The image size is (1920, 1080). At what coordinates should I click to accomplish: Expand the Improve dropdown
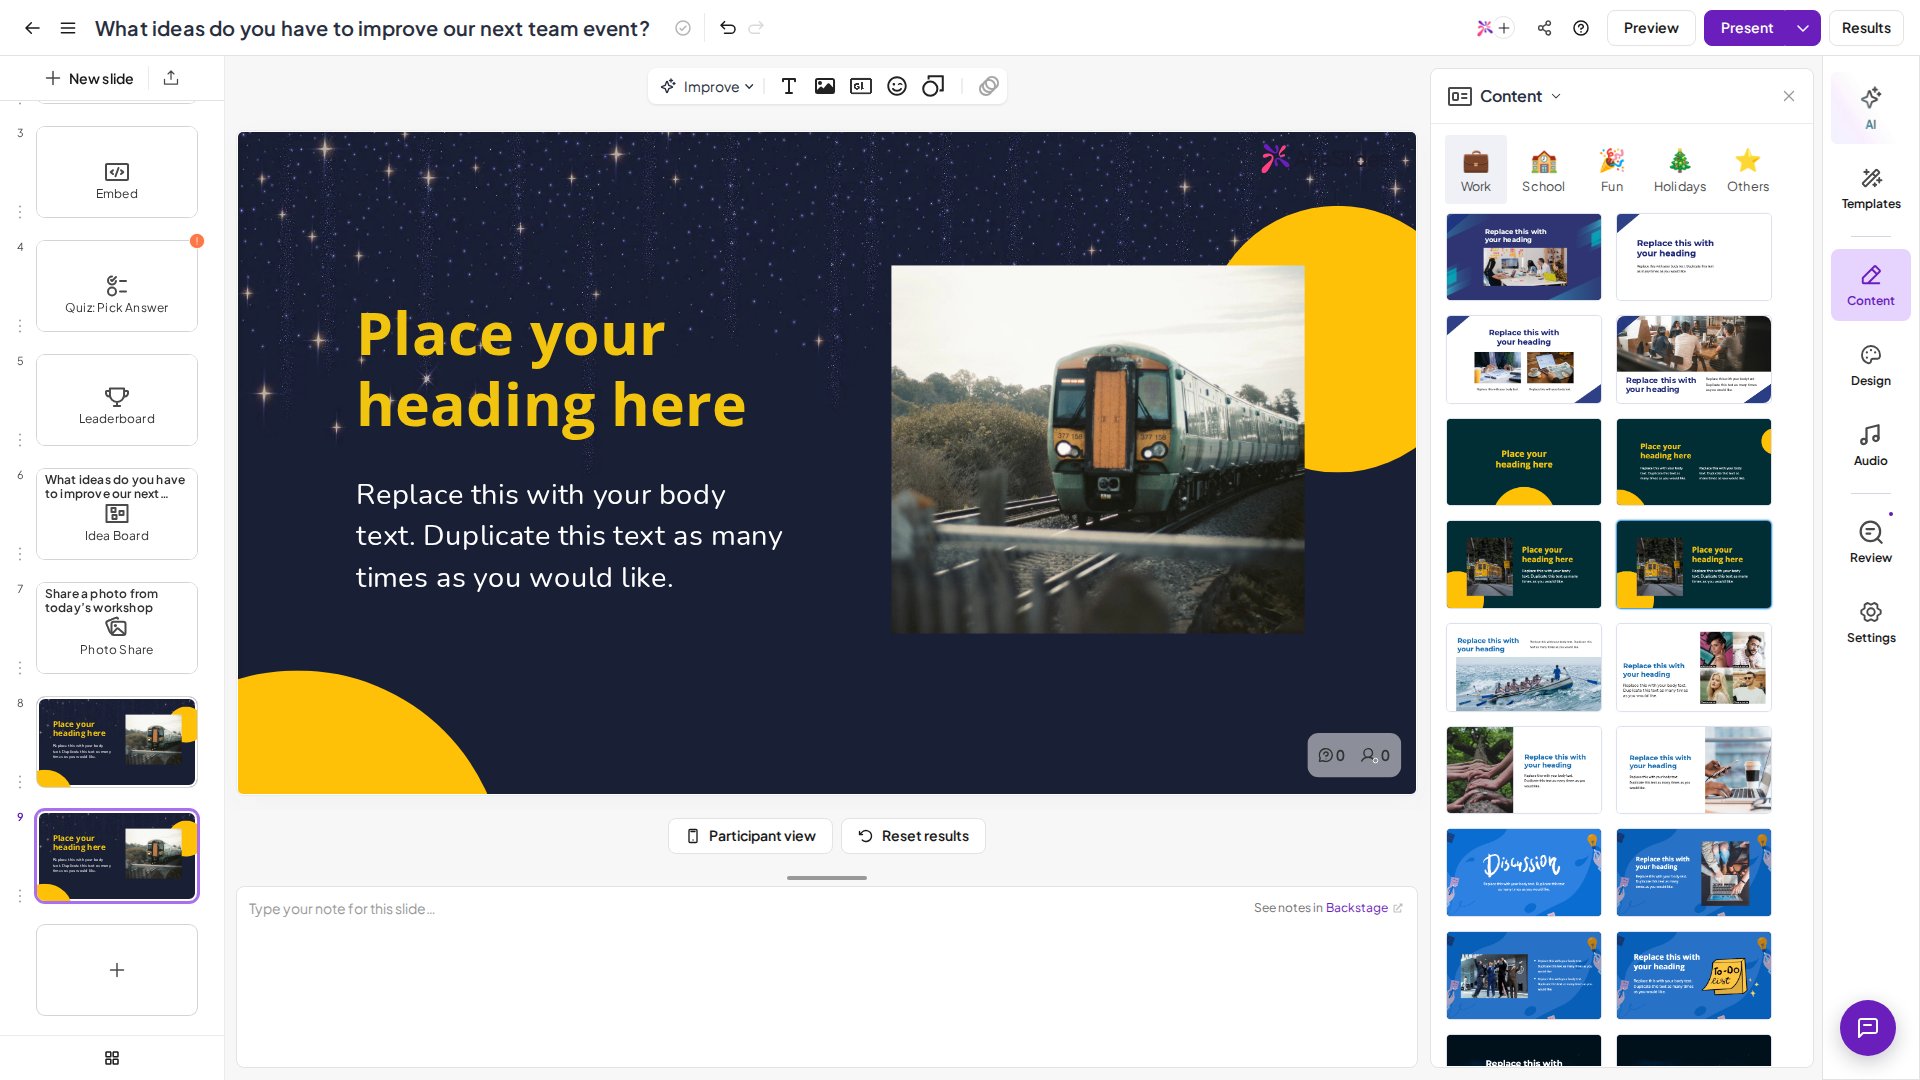[707, 87]
